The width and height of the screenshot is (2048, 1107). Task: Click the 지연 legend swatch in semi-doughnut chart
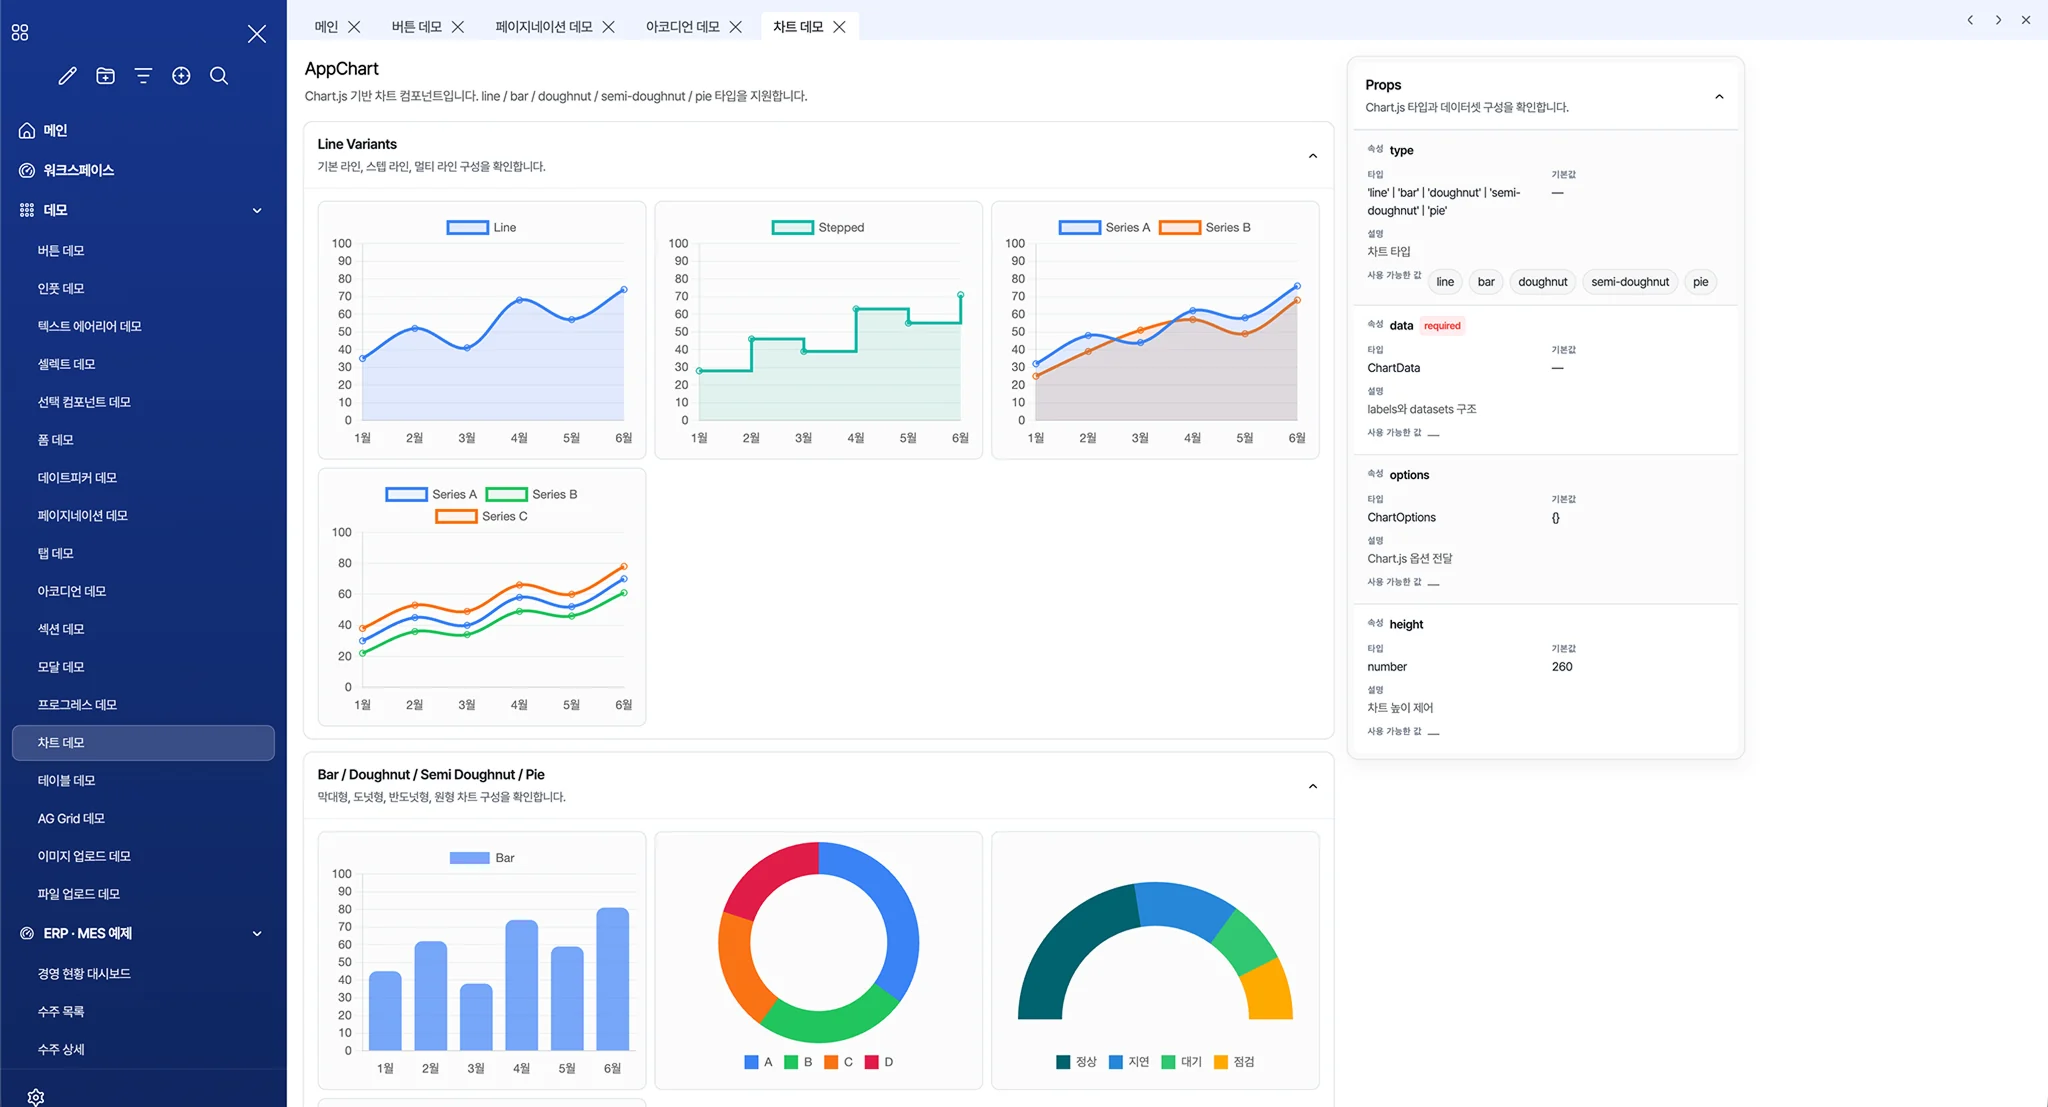tap(1116, 1062)
